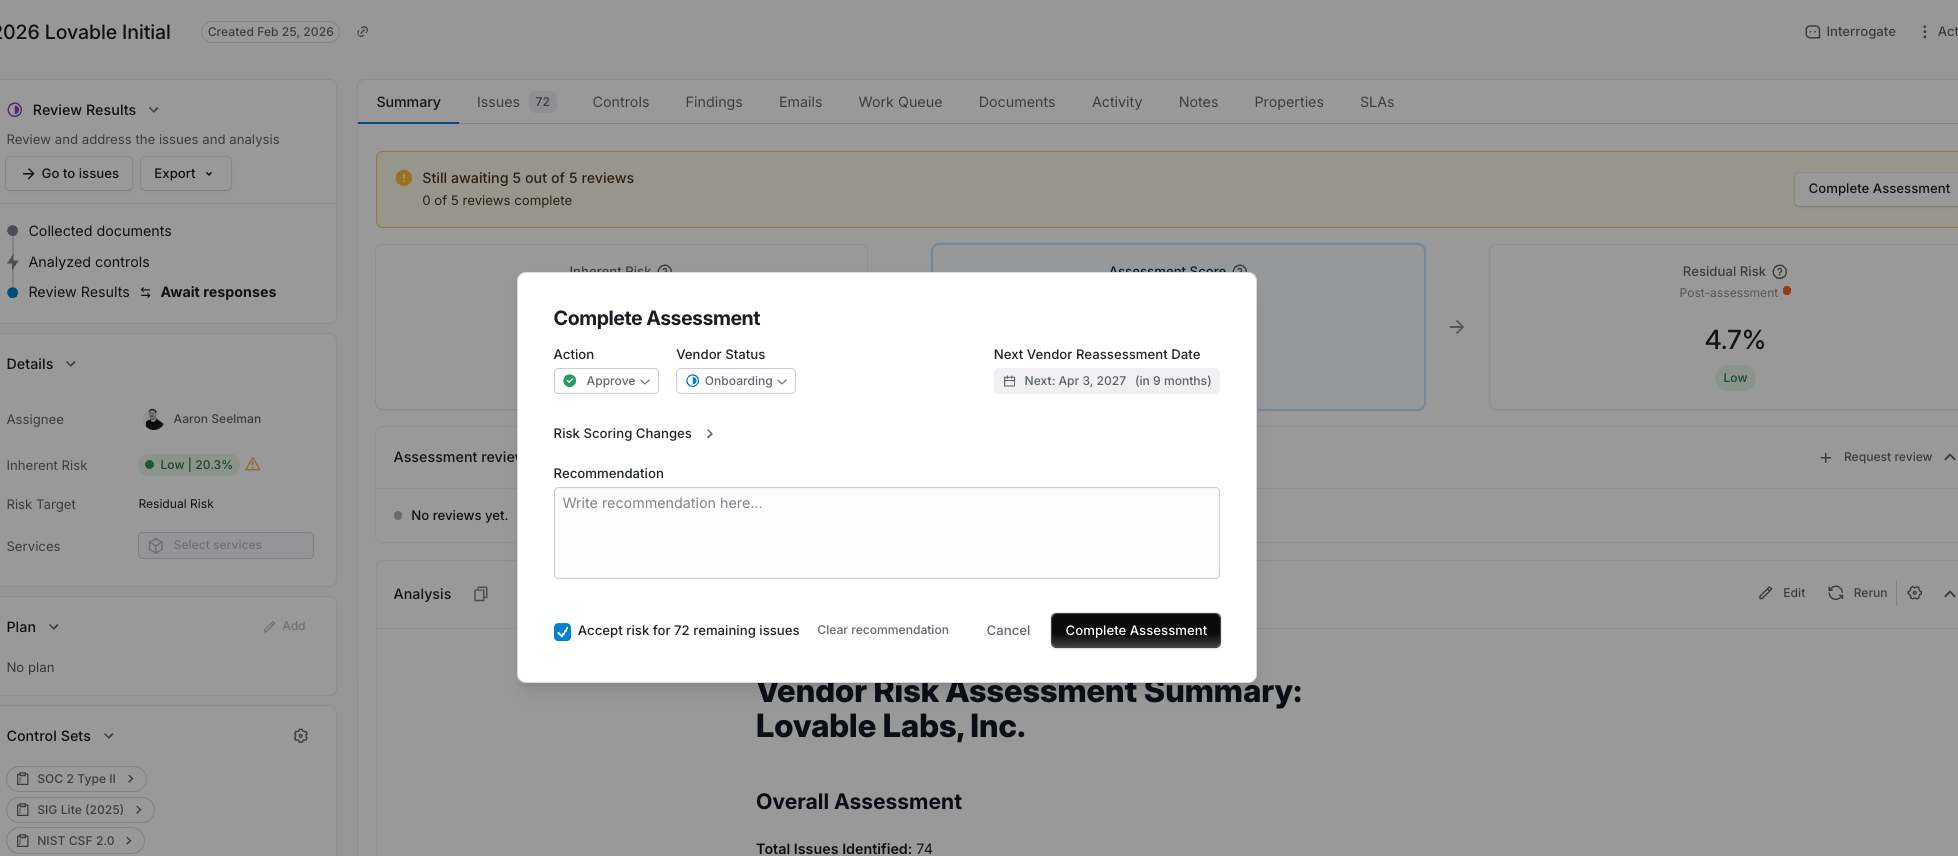Screen dimensions: 1958x856
Task: Open the Select services dropdown
Action: click(x=226, y=545)
